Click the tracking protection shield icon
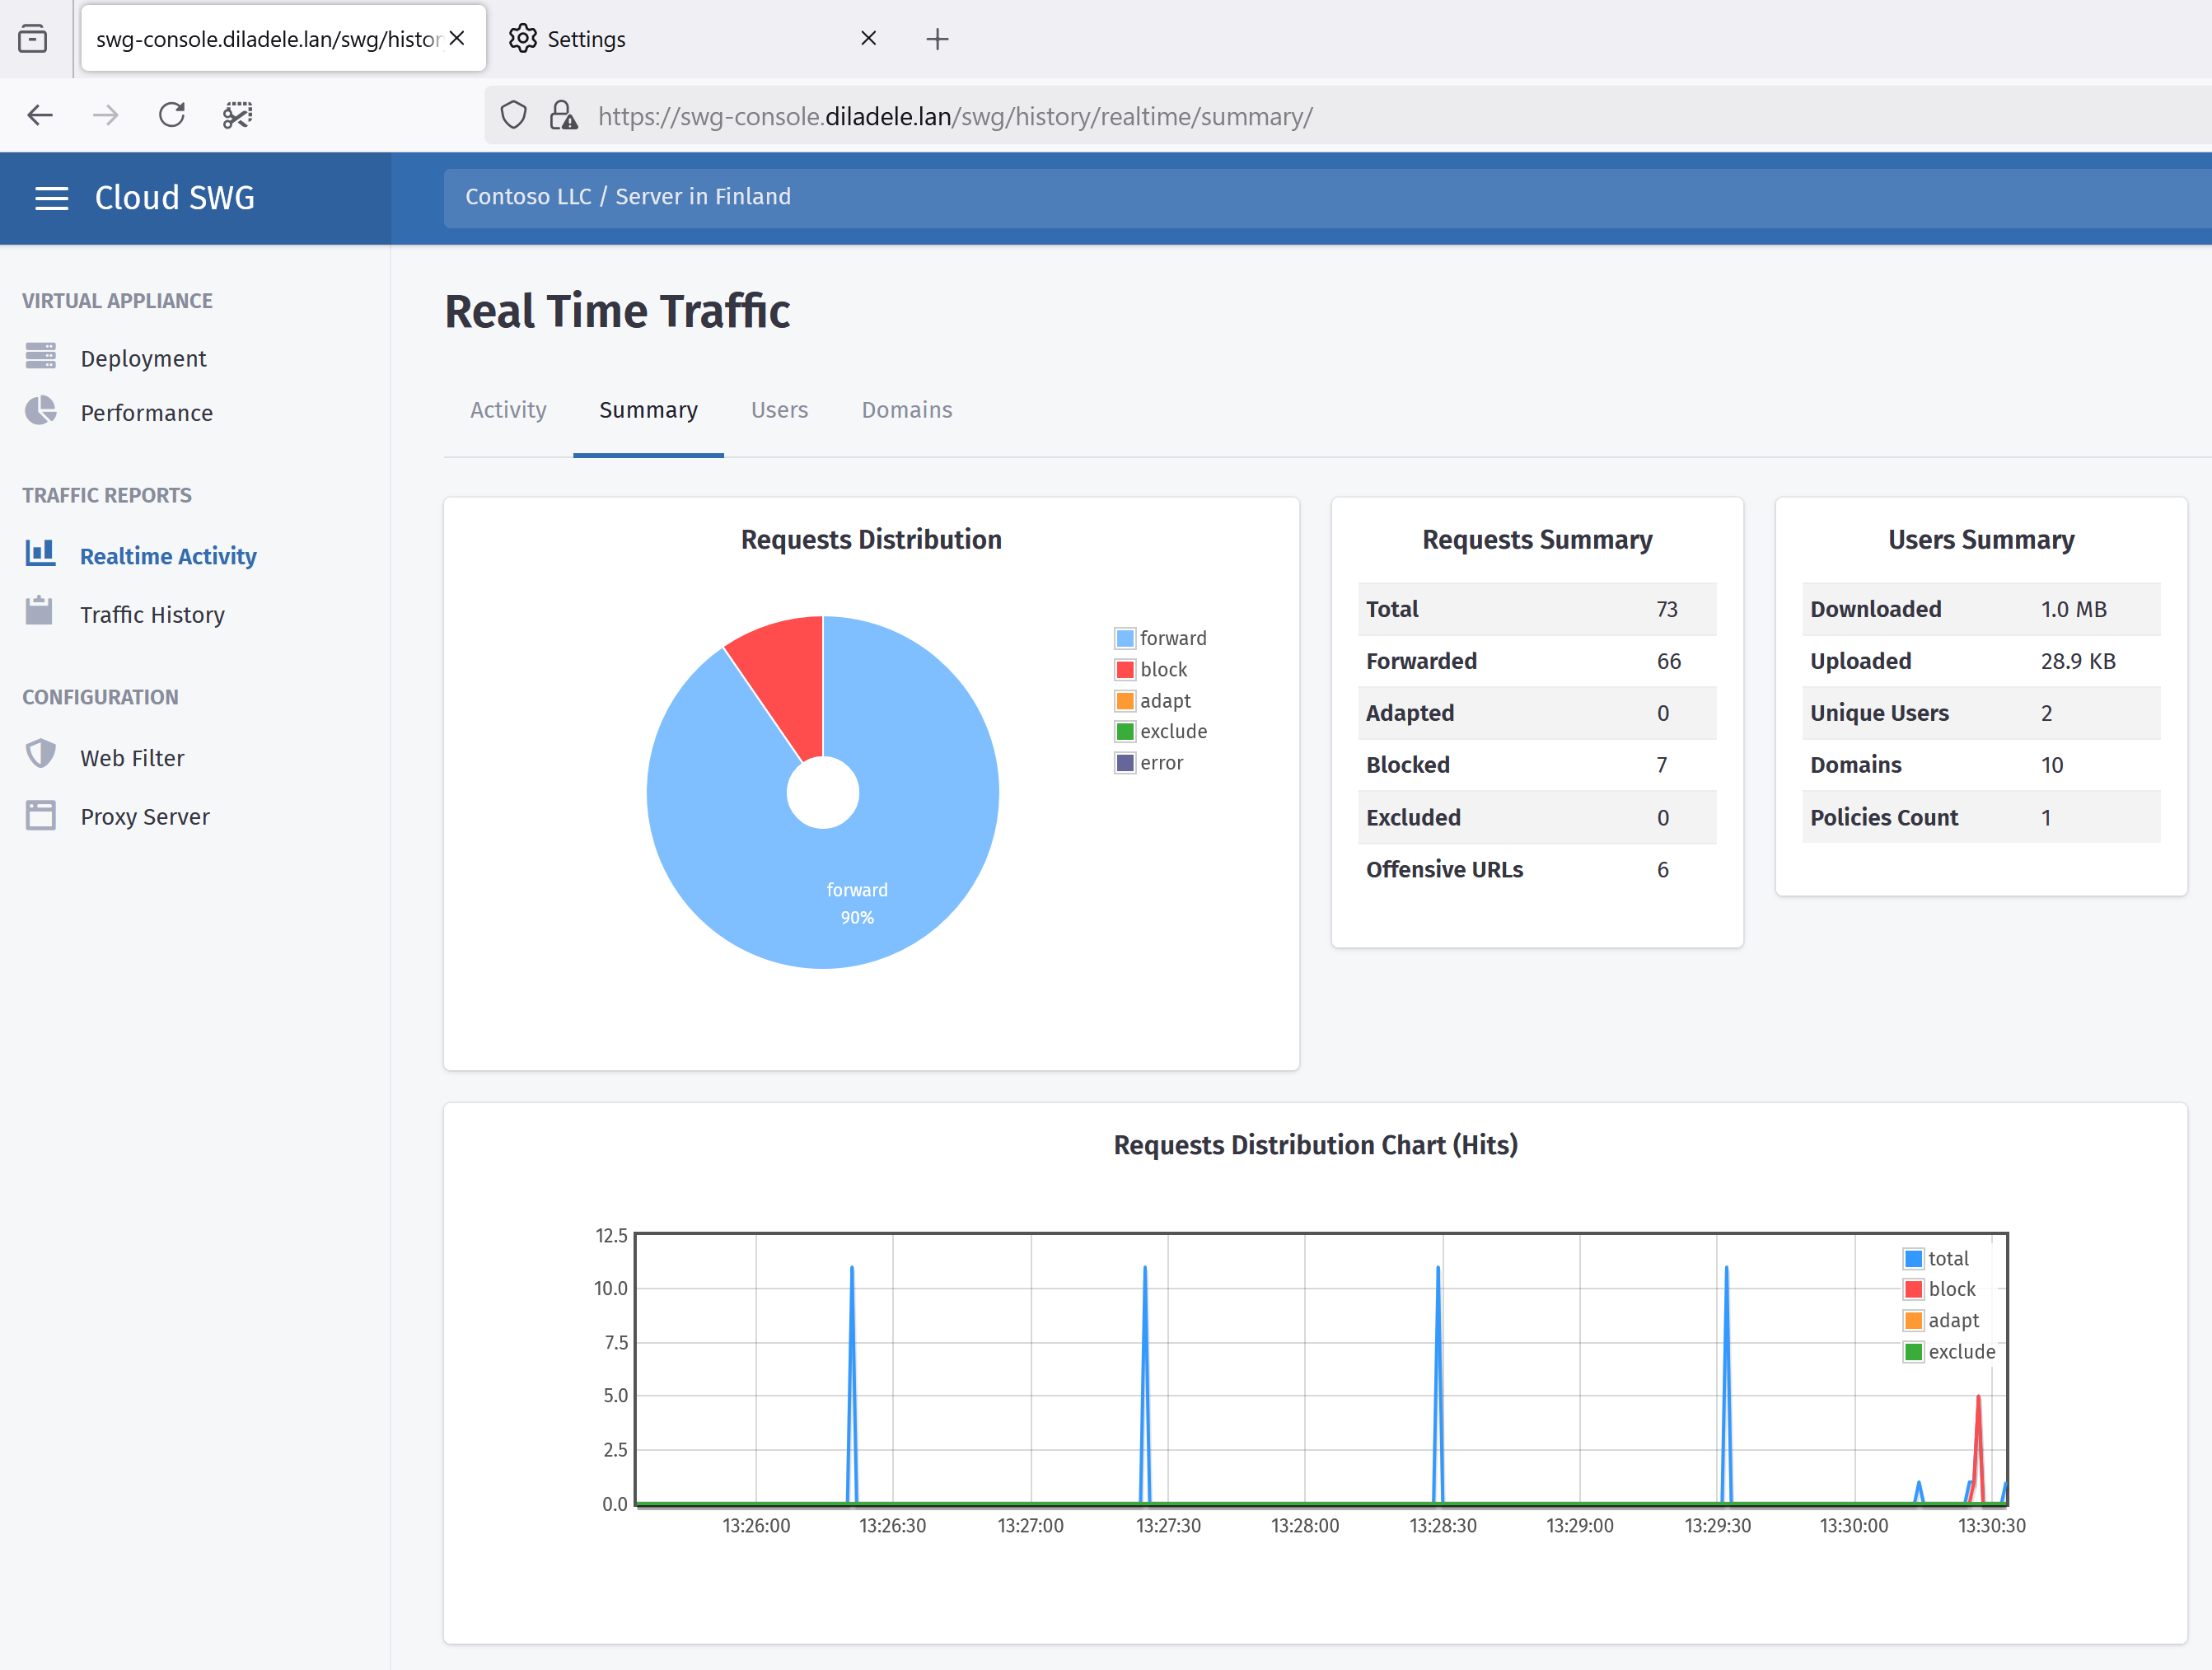The image size is (2212, 1670). pos(513,116)
